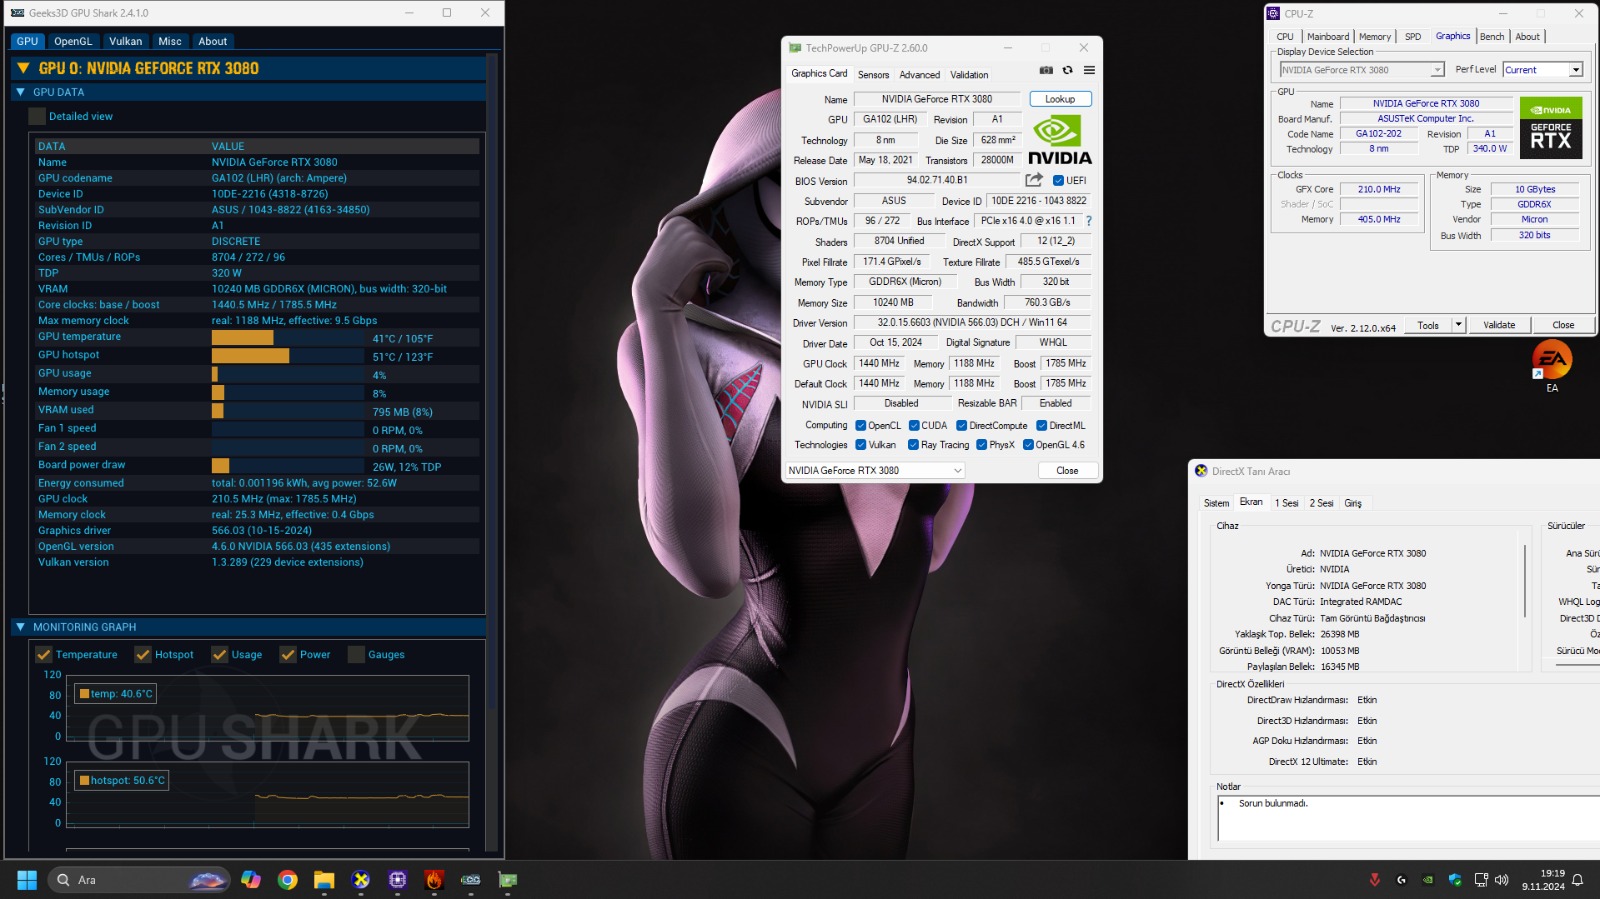This screenshot has height=899, width=1600.
Task: Click the Ara search box in the taskbar
Action: click(139, 880)
